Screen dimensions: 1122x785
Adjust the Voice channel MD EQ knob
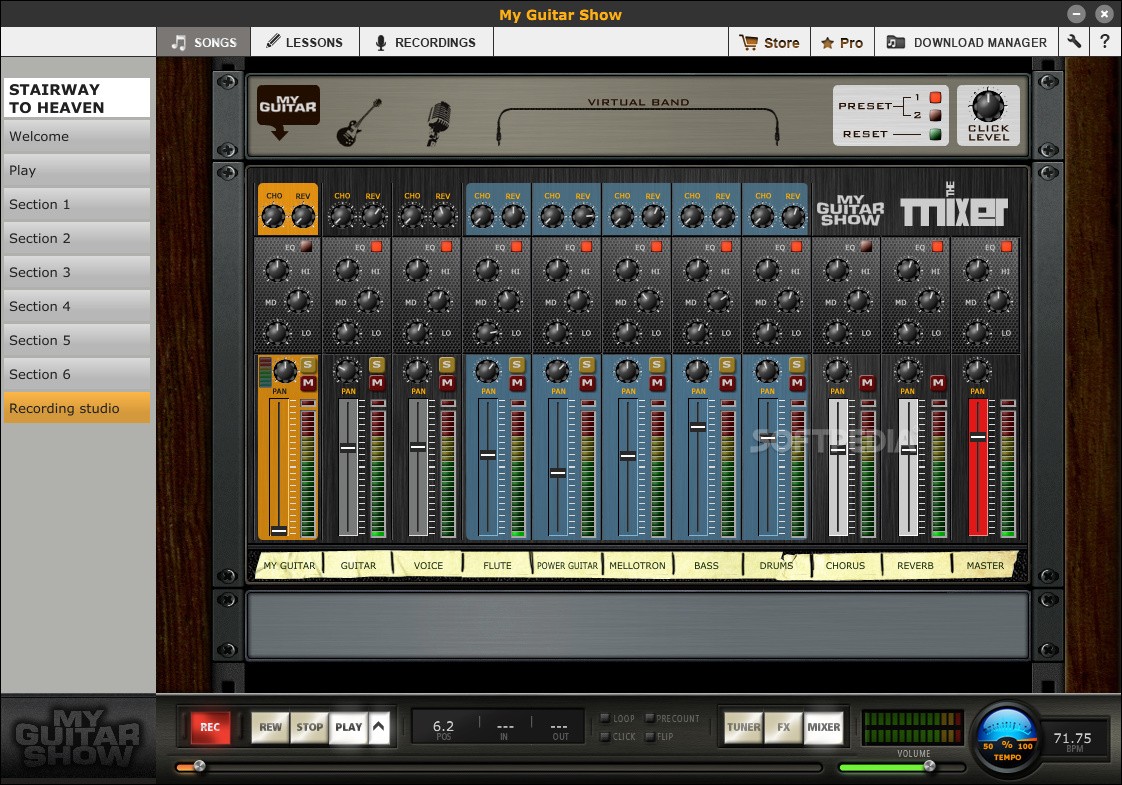click(439, 301)
